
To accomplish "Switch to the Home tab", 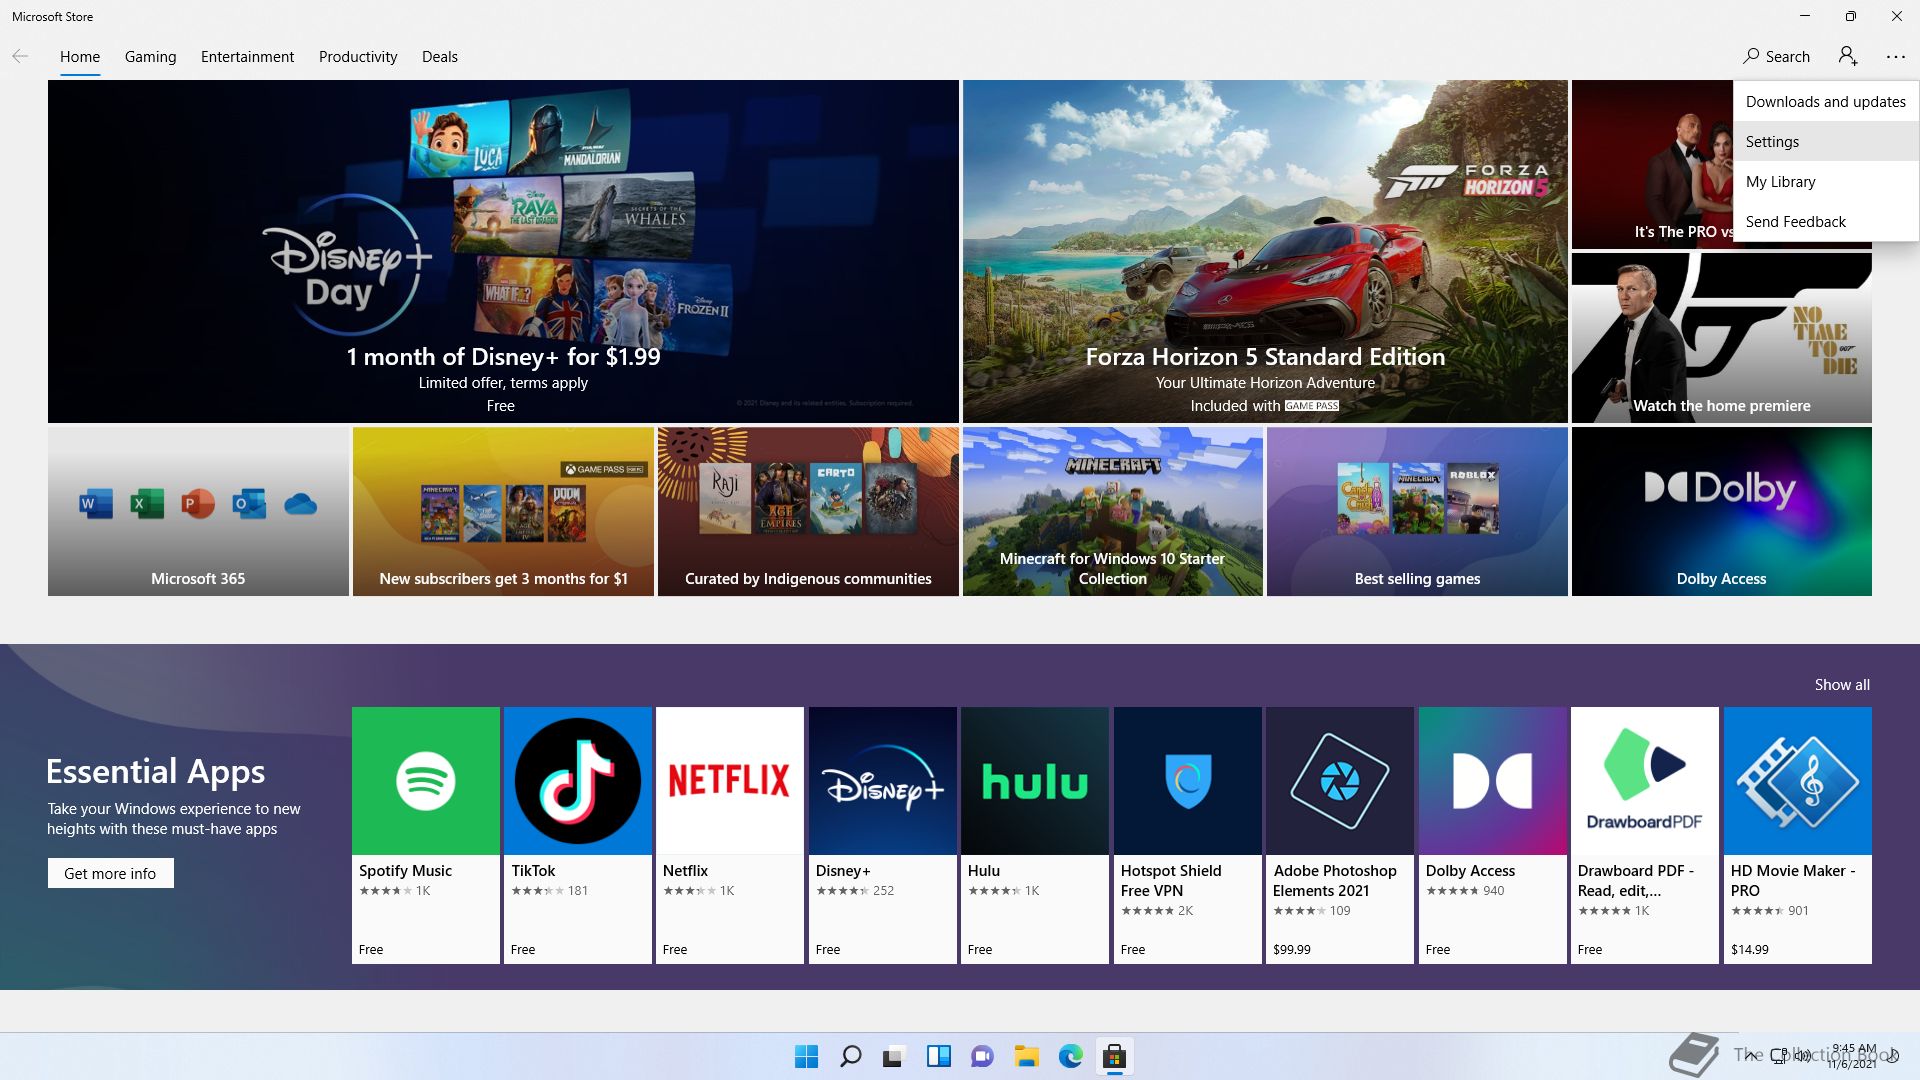I will click(x=80, y=56).
